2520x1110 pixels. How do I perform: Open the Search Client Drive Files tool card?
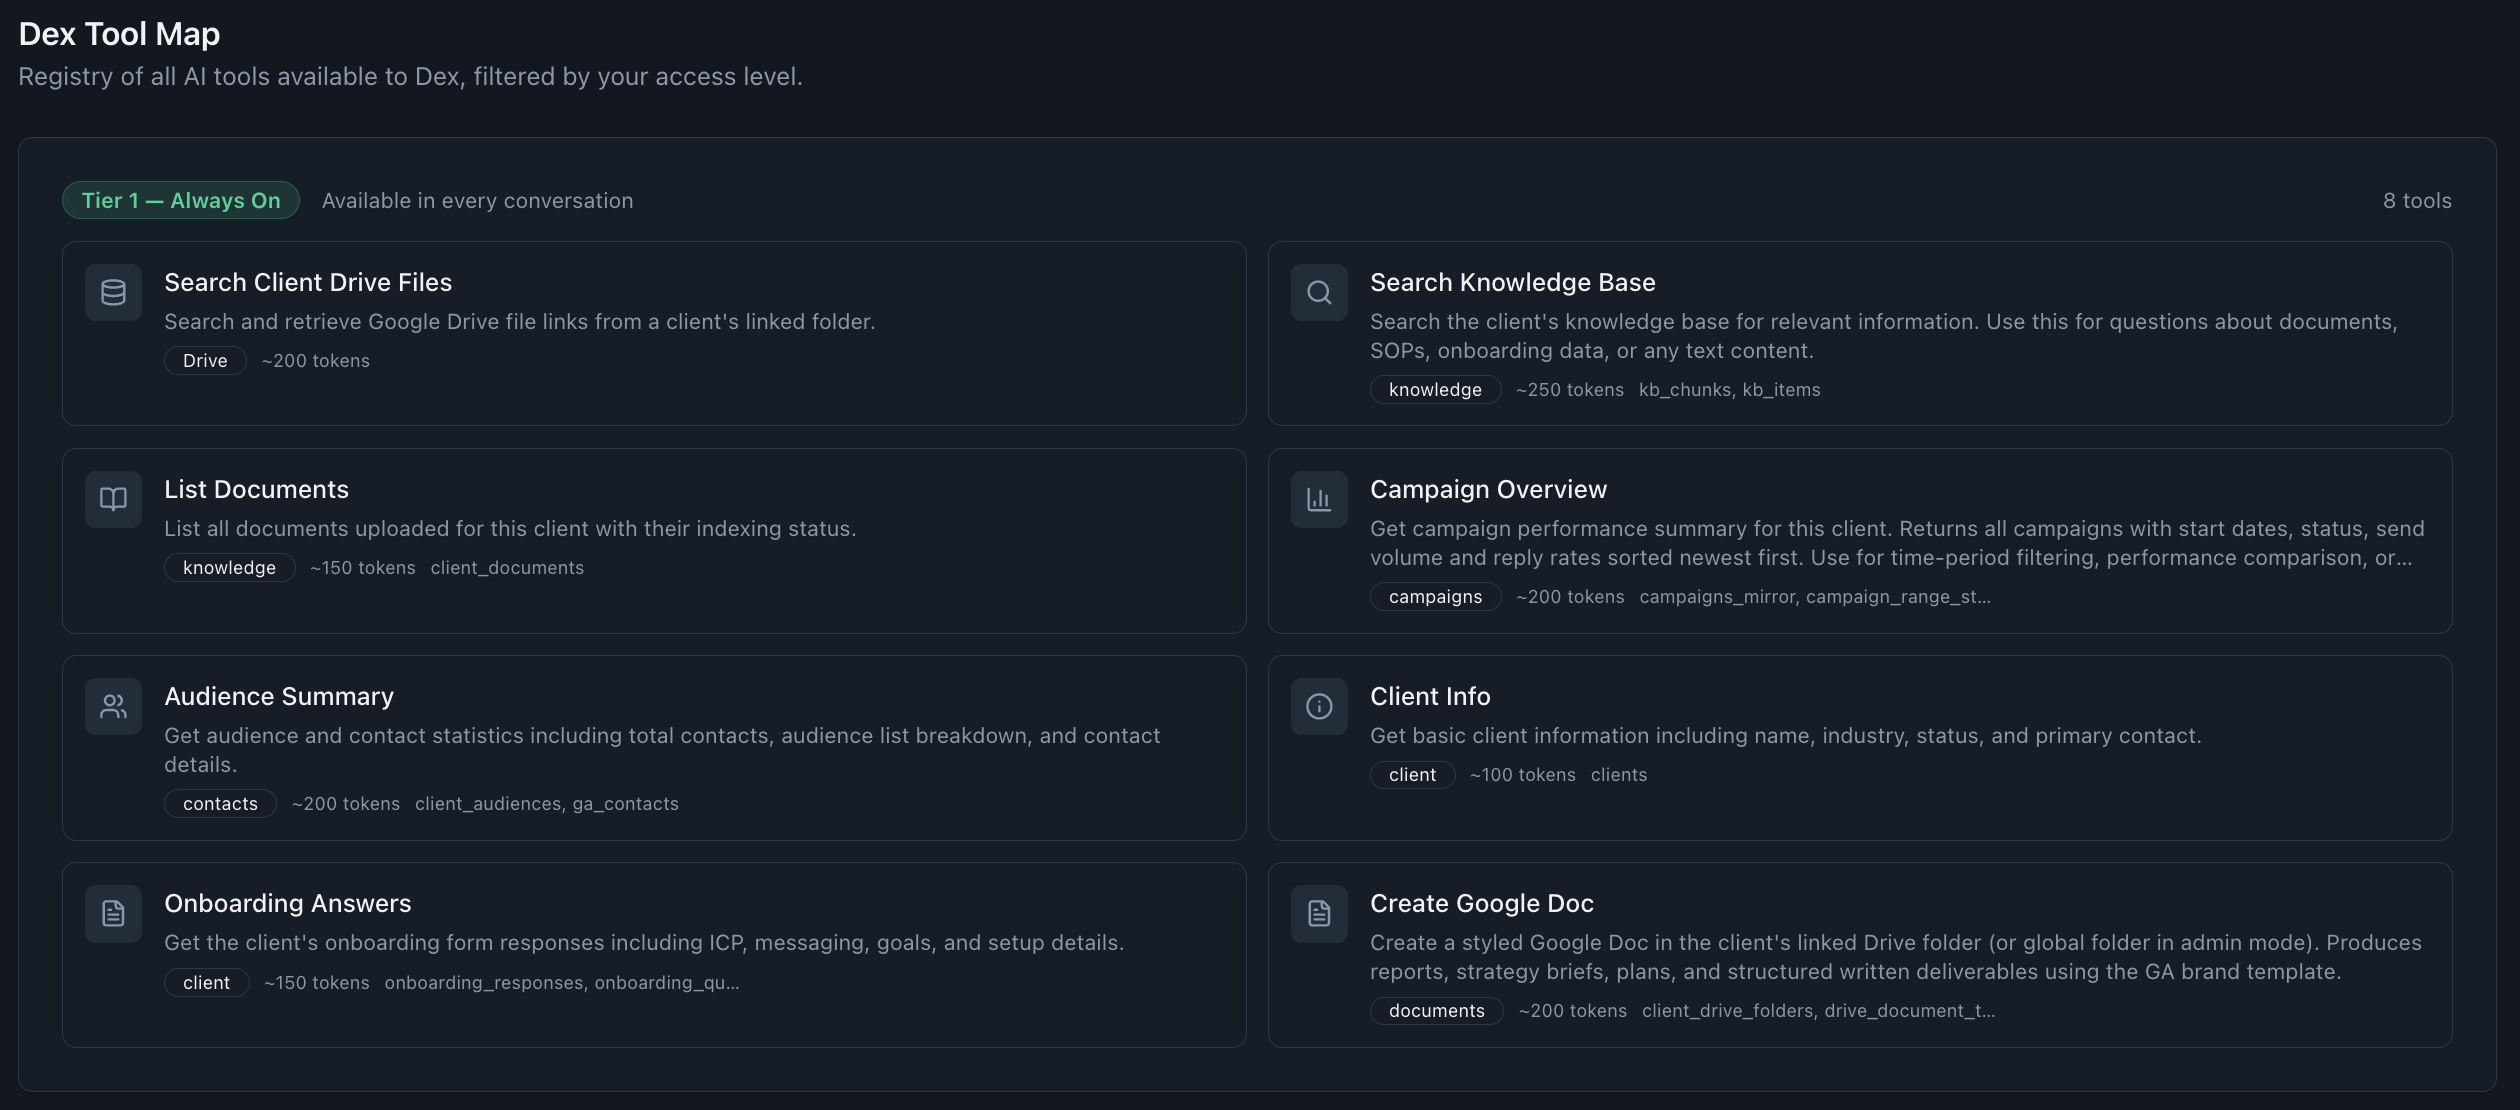click(655, 334)
